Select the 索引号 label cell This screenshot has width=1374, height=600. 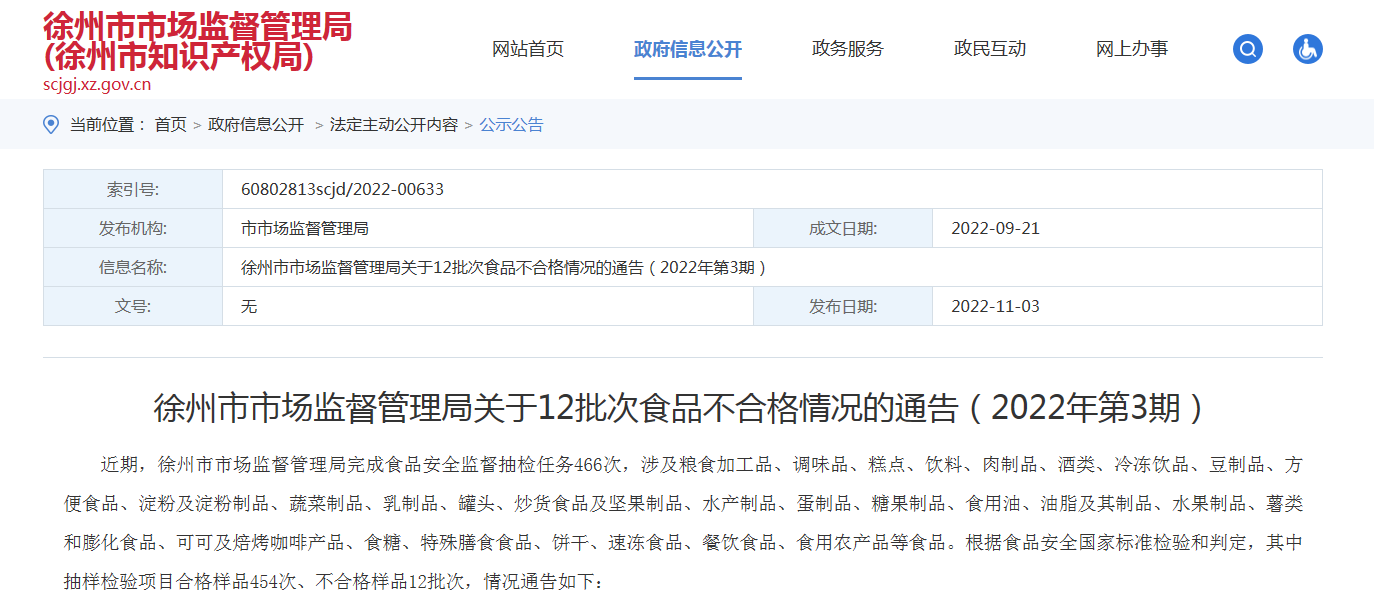133,189
